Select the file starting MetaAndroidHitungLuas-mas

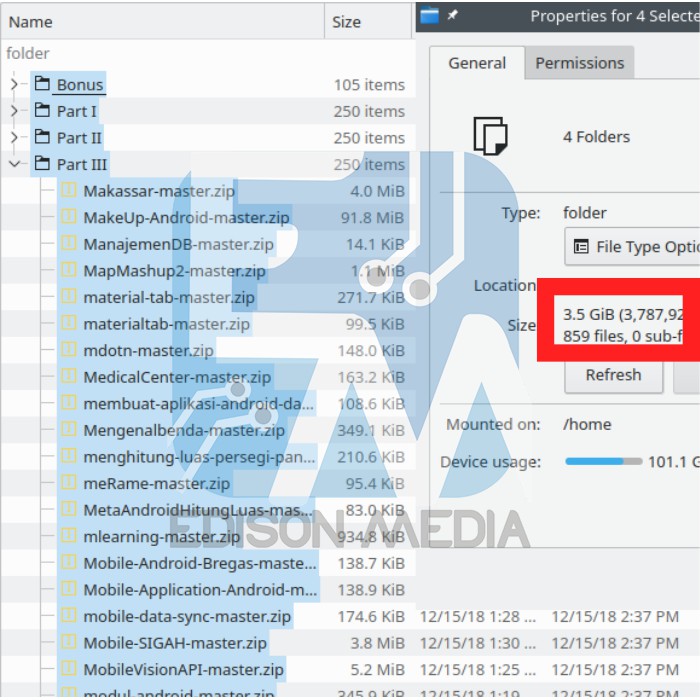pos(198,510)
